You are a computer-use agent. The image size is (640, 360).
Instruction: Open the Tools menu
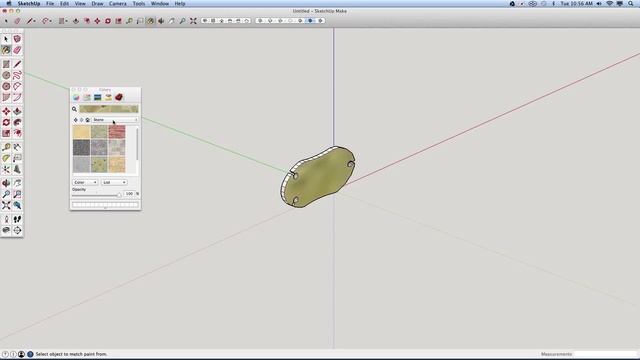point(139,4)
